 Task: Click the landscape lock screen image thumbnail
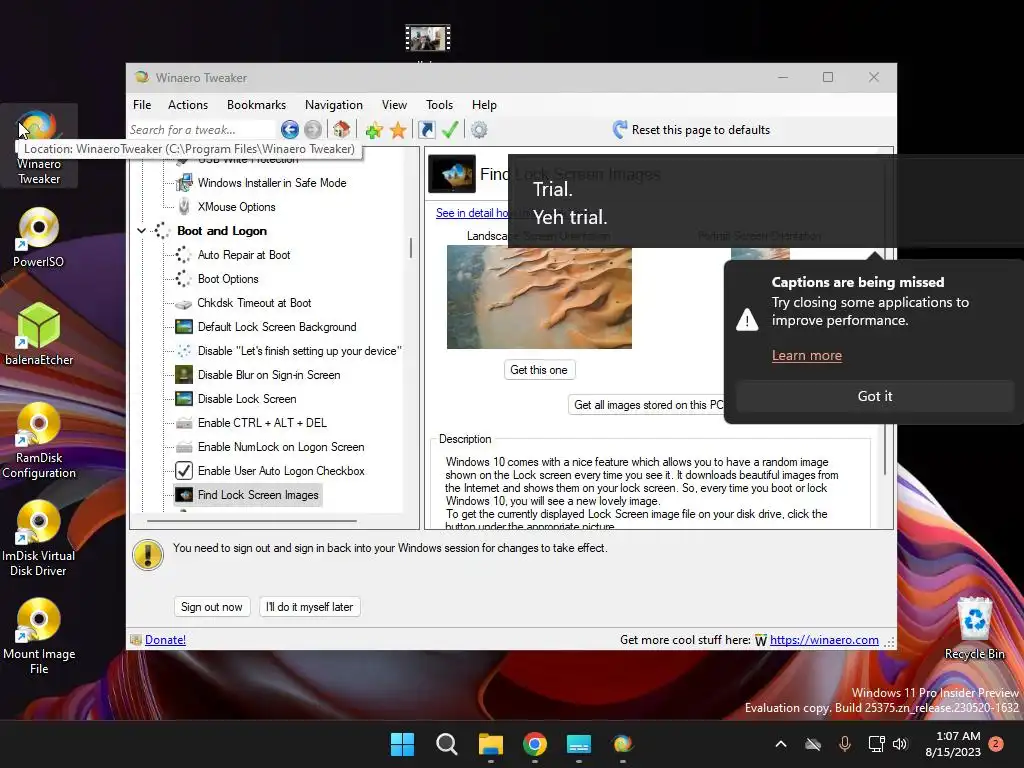point(539,297)
